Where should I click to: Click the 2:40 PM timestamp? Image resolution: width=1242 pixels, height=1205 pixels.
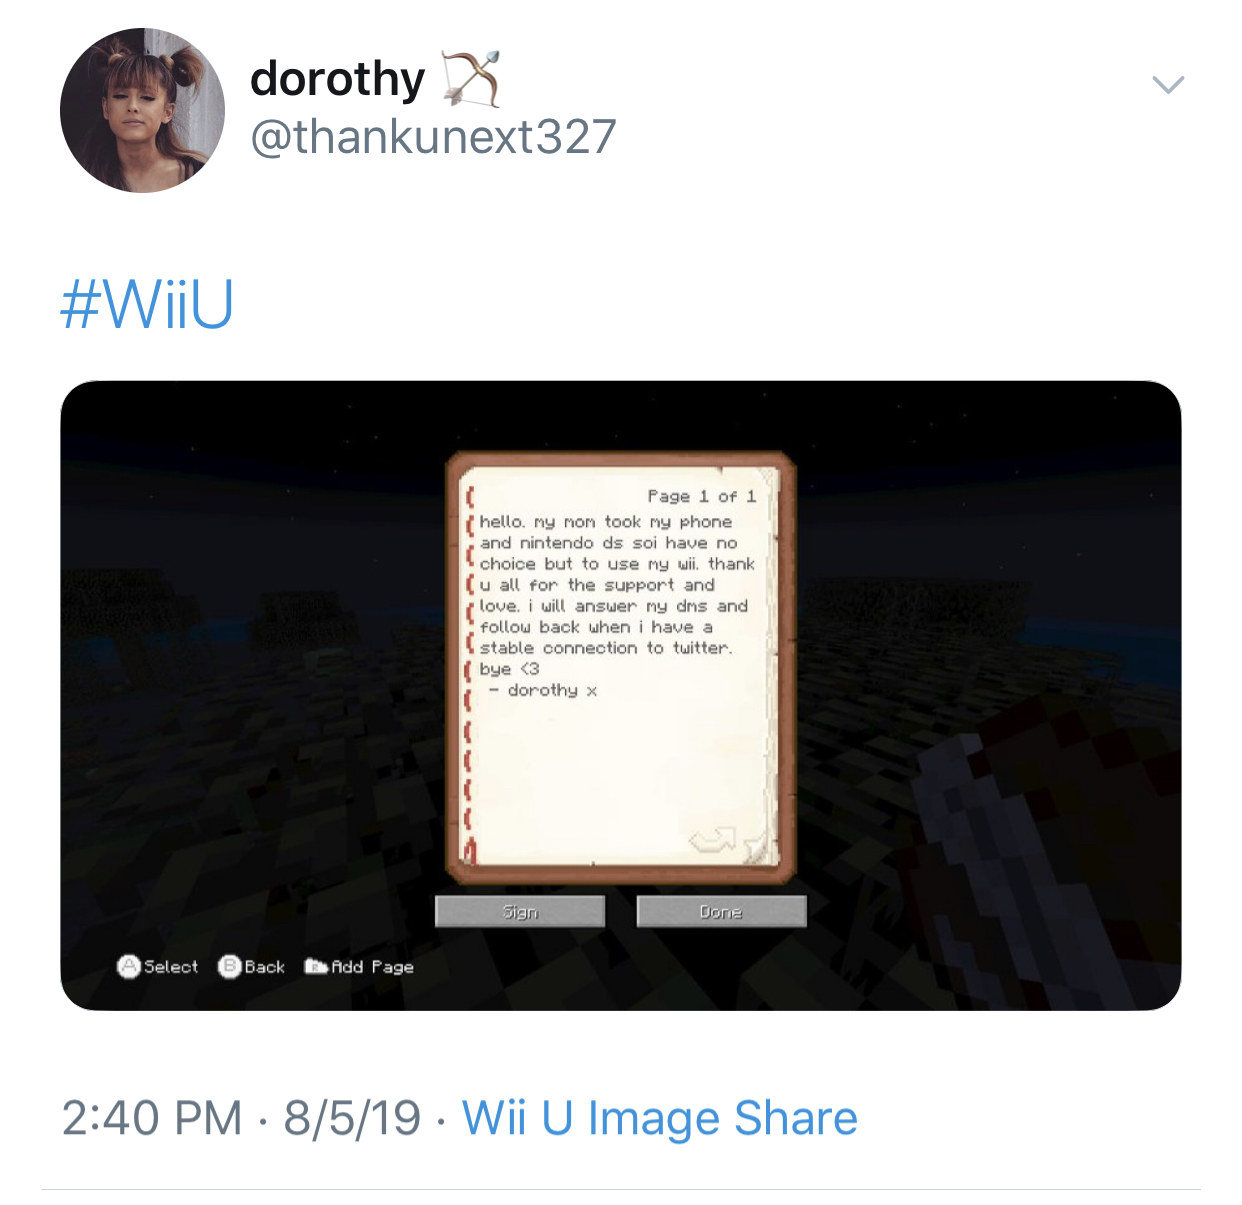click(152, 1118)
